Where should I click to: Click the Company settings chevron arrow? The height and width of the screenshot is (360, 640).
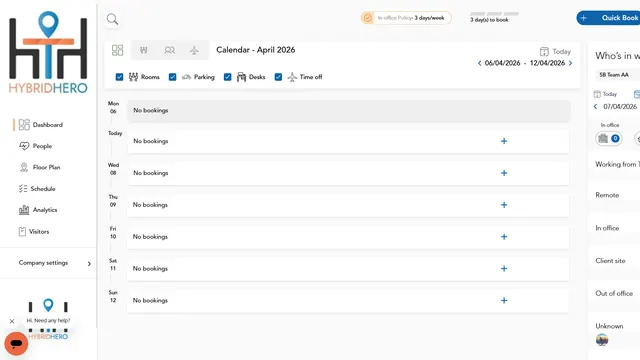pos(89,264)
